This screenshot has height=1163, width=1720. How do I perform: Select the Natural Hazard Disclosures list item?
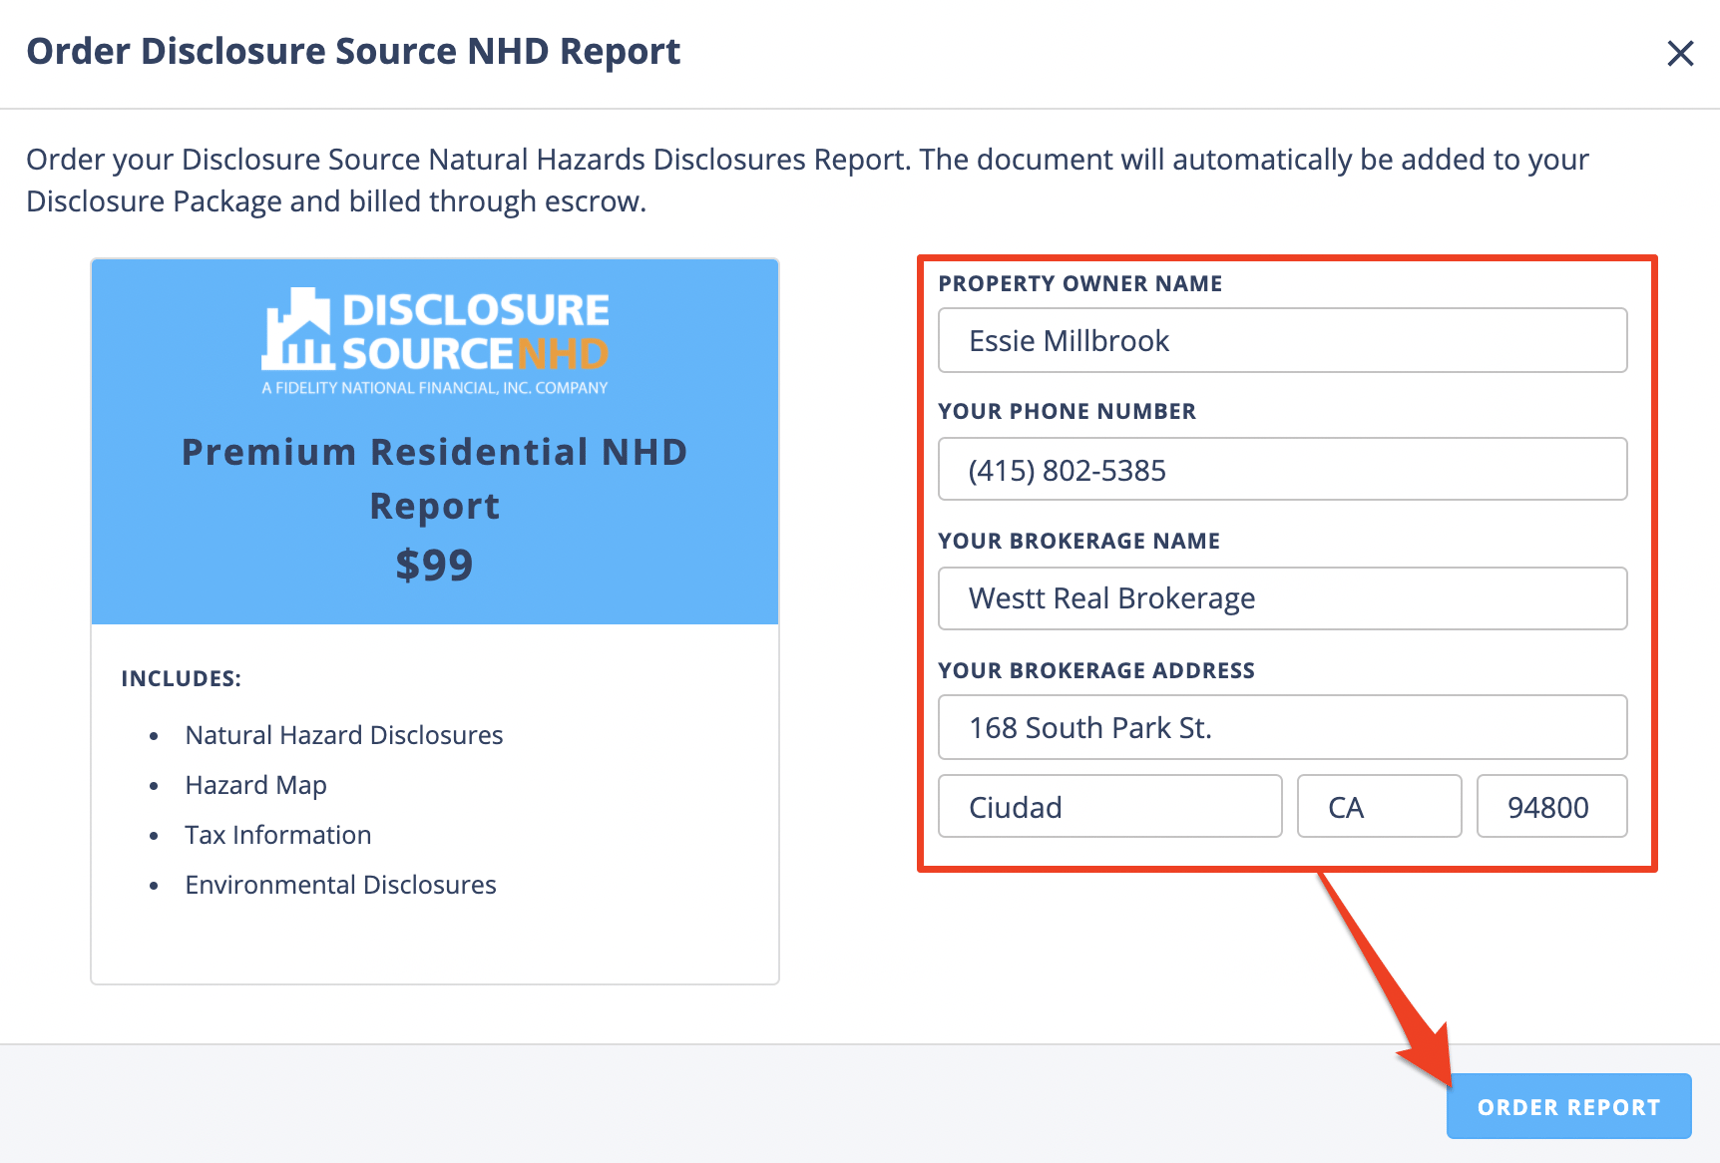pyautogui.click(x=344, y=734)
